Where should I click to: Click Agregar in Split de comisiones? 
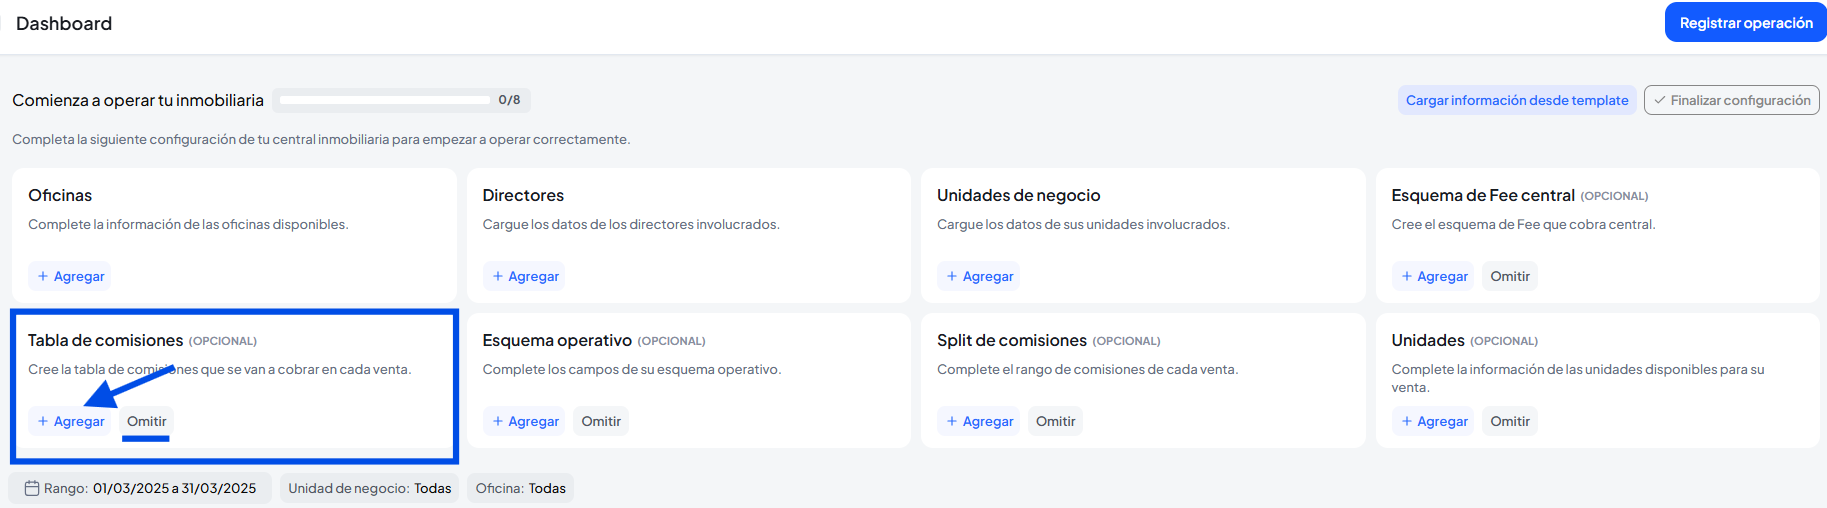click(x=979, y=421)
